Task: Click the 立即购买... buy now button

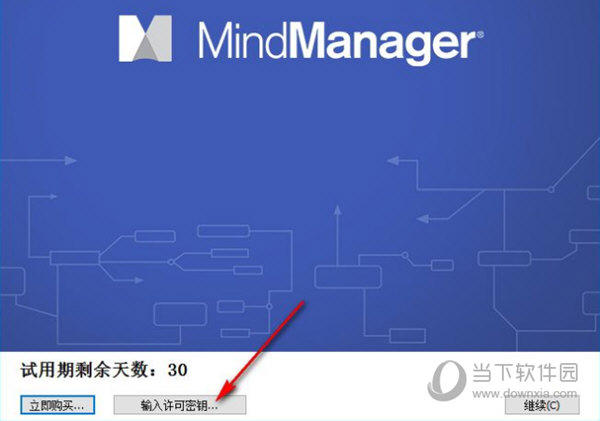Action: pyautogui.click(x=57, y=405)
